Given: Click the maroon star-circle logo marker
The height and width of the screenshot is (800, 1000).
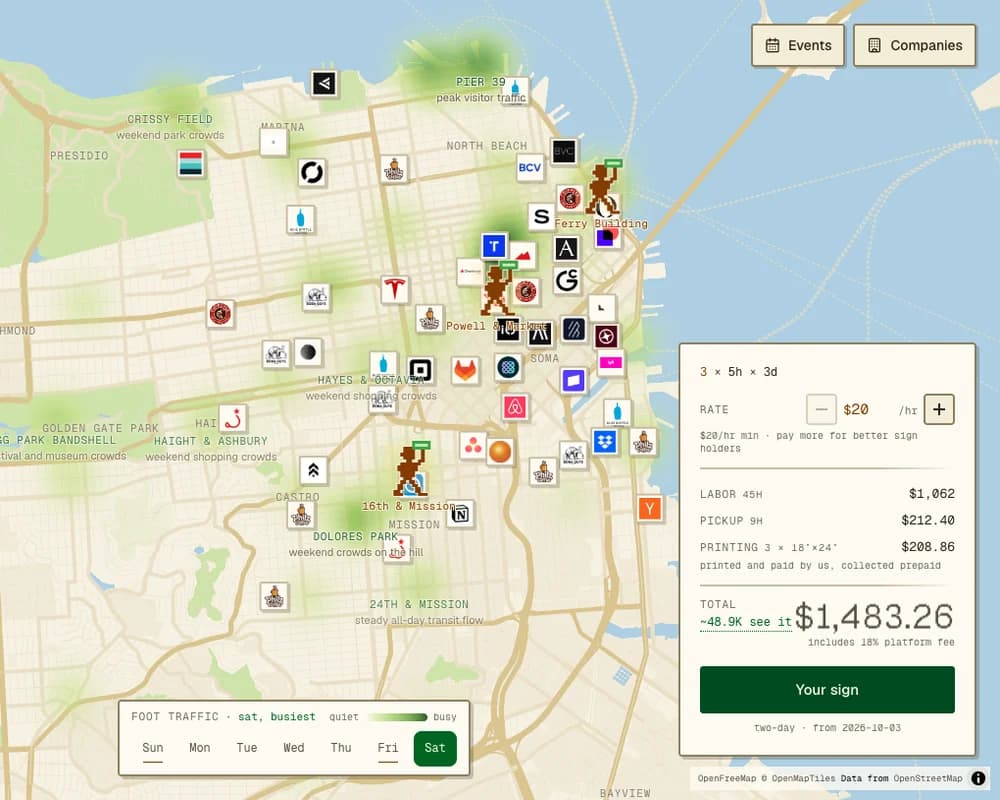Looking at the screenshot, I should point(606,336).
